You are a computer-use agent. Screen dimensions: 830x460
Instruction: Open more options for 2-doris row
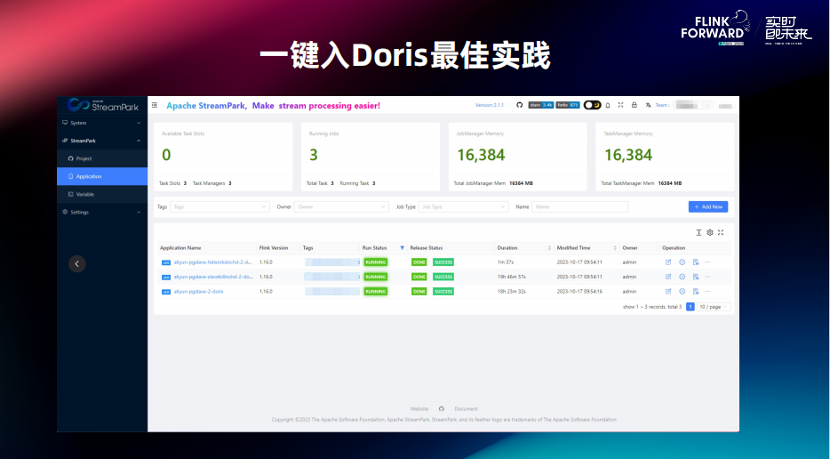(708, 292)
